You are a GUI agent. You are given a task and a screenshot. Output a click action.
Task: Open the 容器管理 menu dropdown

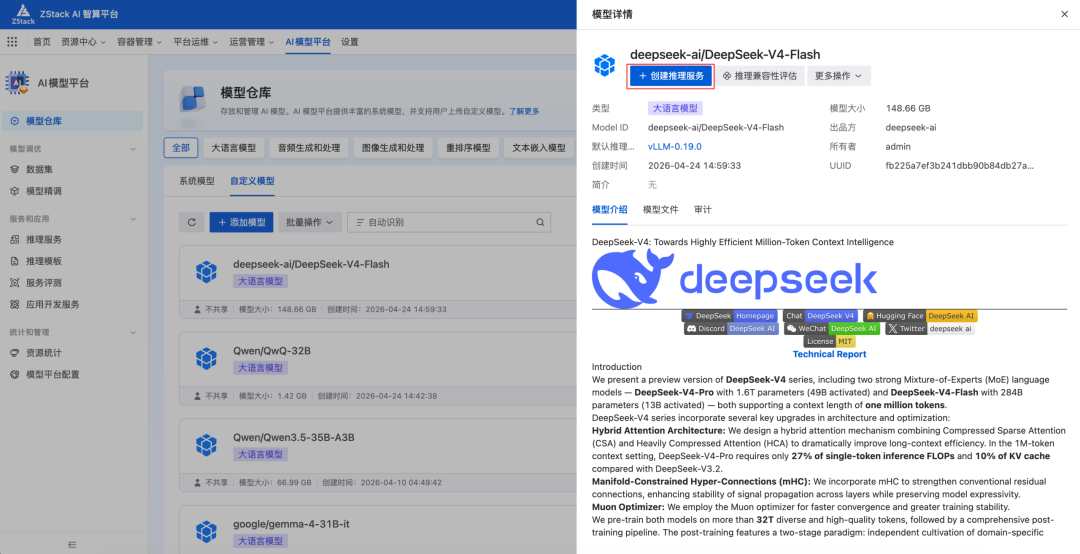(x=140, y=42)
